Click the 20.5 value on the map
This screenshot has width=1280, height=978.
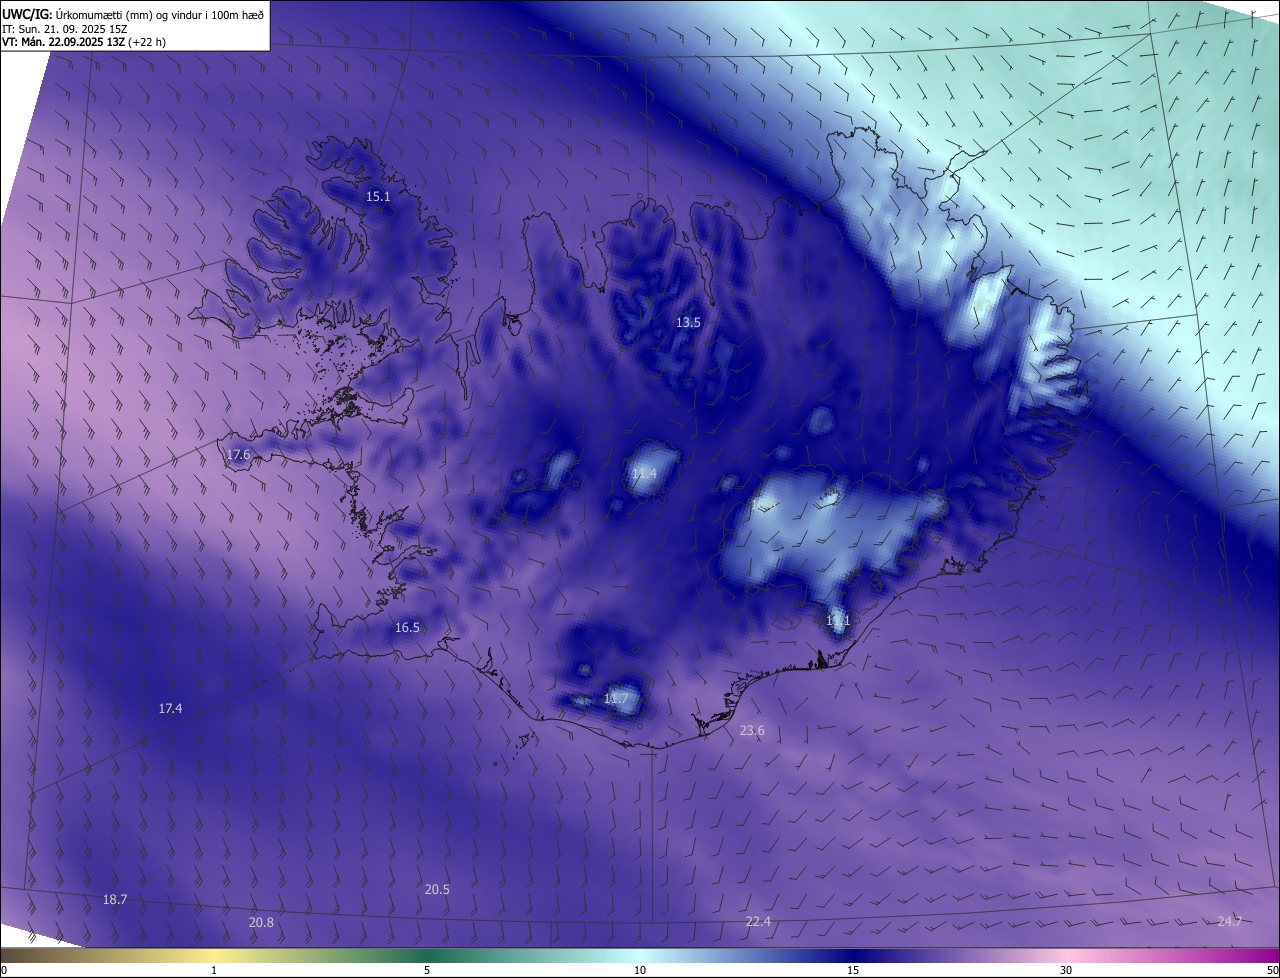click(x=437, y=890)
